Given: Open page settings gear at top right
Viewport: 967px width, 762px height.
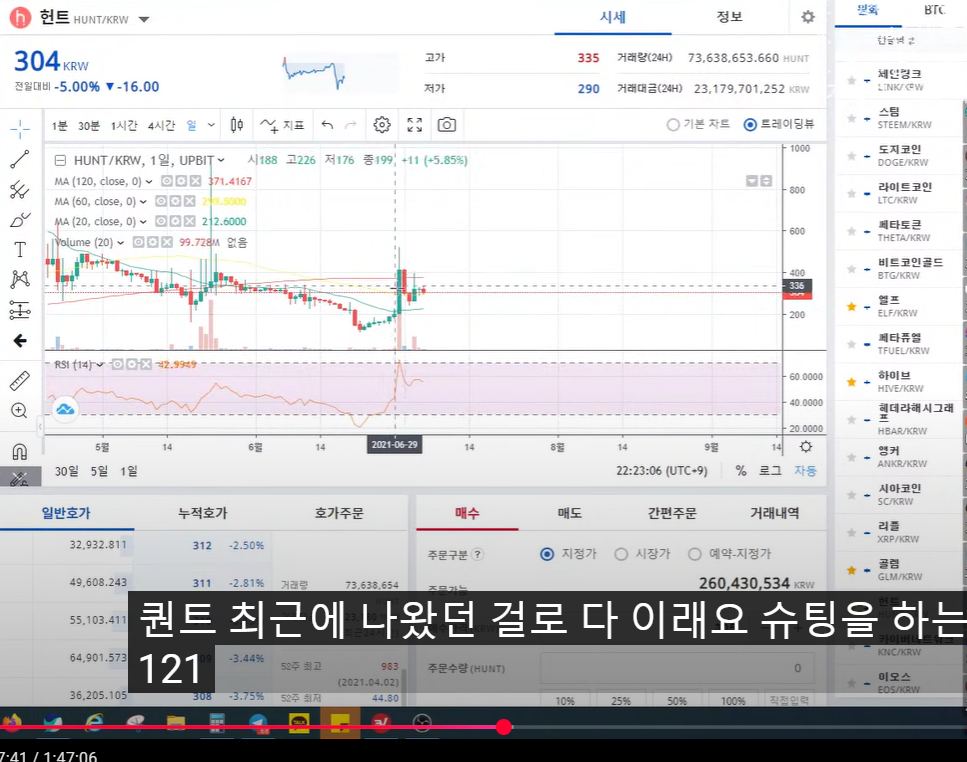Looking at the screenshot, I should (808, 17).
